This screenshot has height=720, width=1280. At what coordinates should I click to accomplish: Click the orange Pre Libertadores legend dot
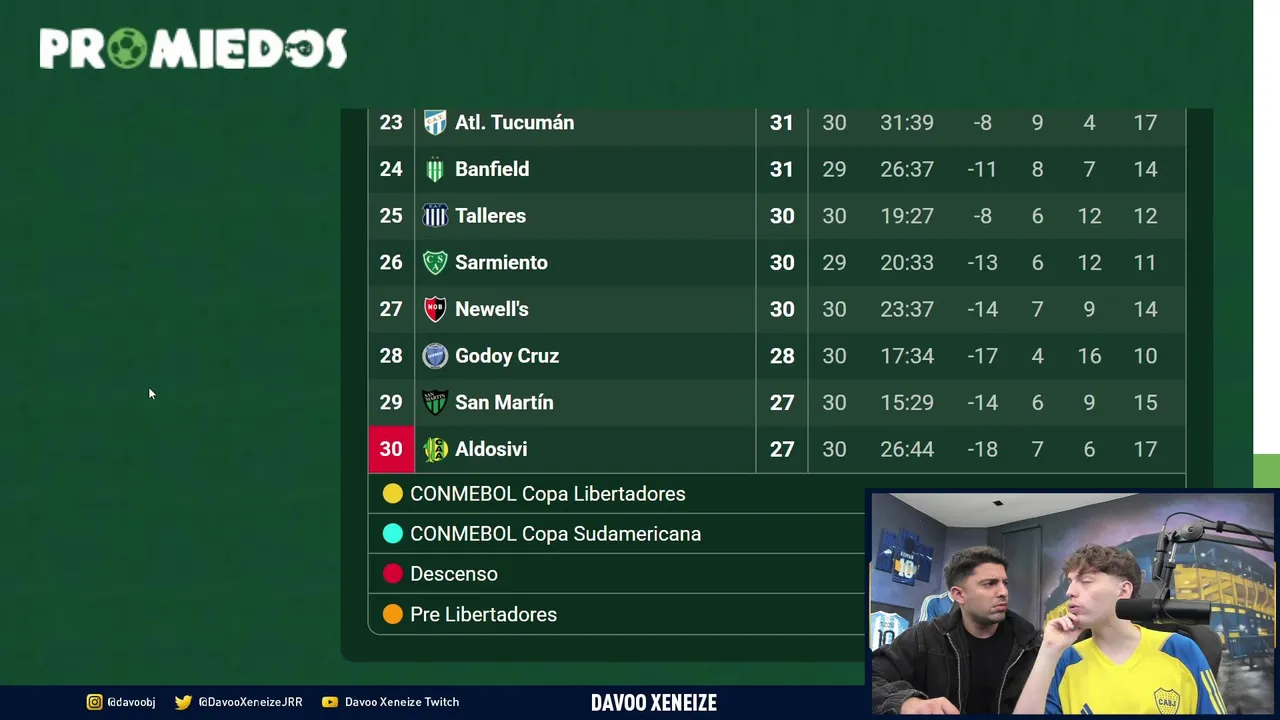393,615
